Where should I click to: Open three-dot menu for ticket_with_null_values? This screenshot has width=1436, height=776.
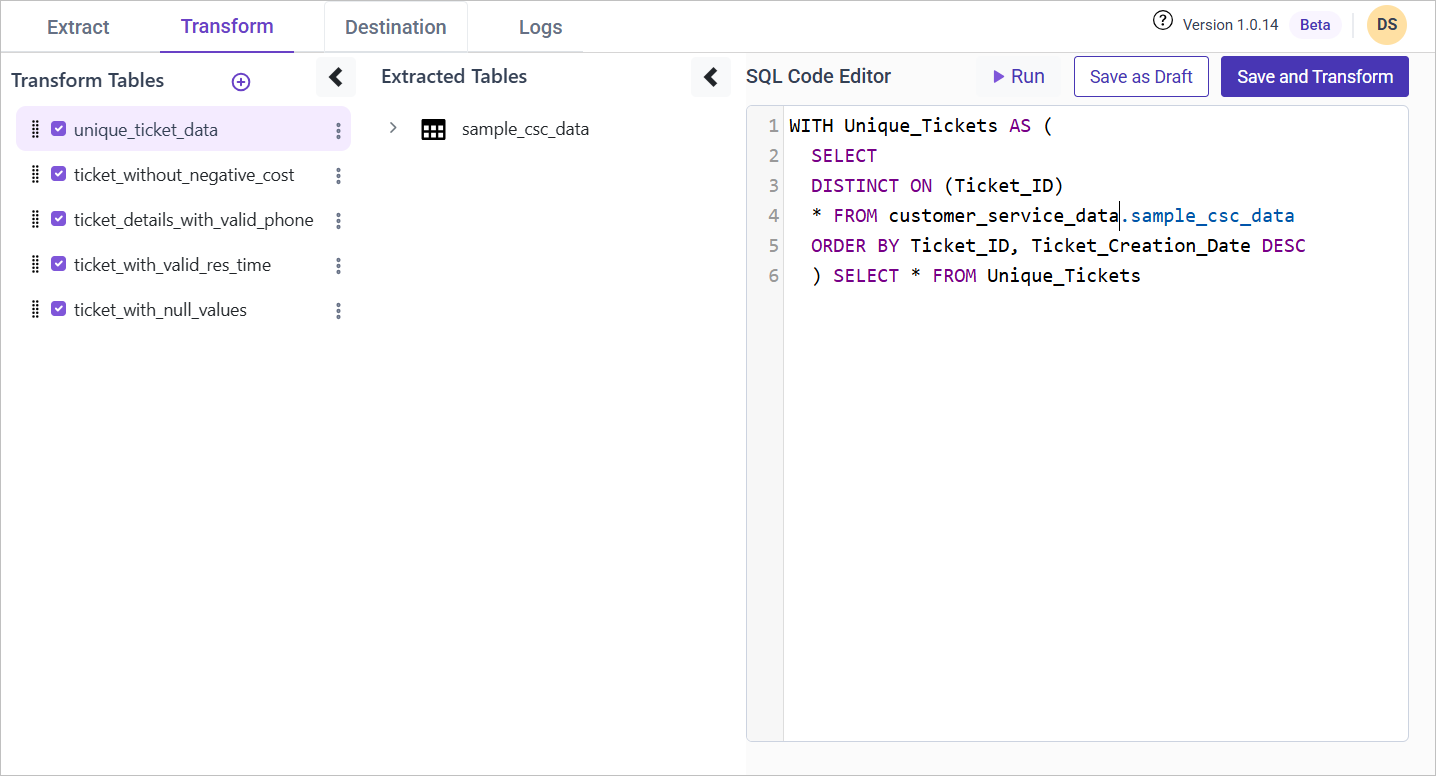point(338,311)
